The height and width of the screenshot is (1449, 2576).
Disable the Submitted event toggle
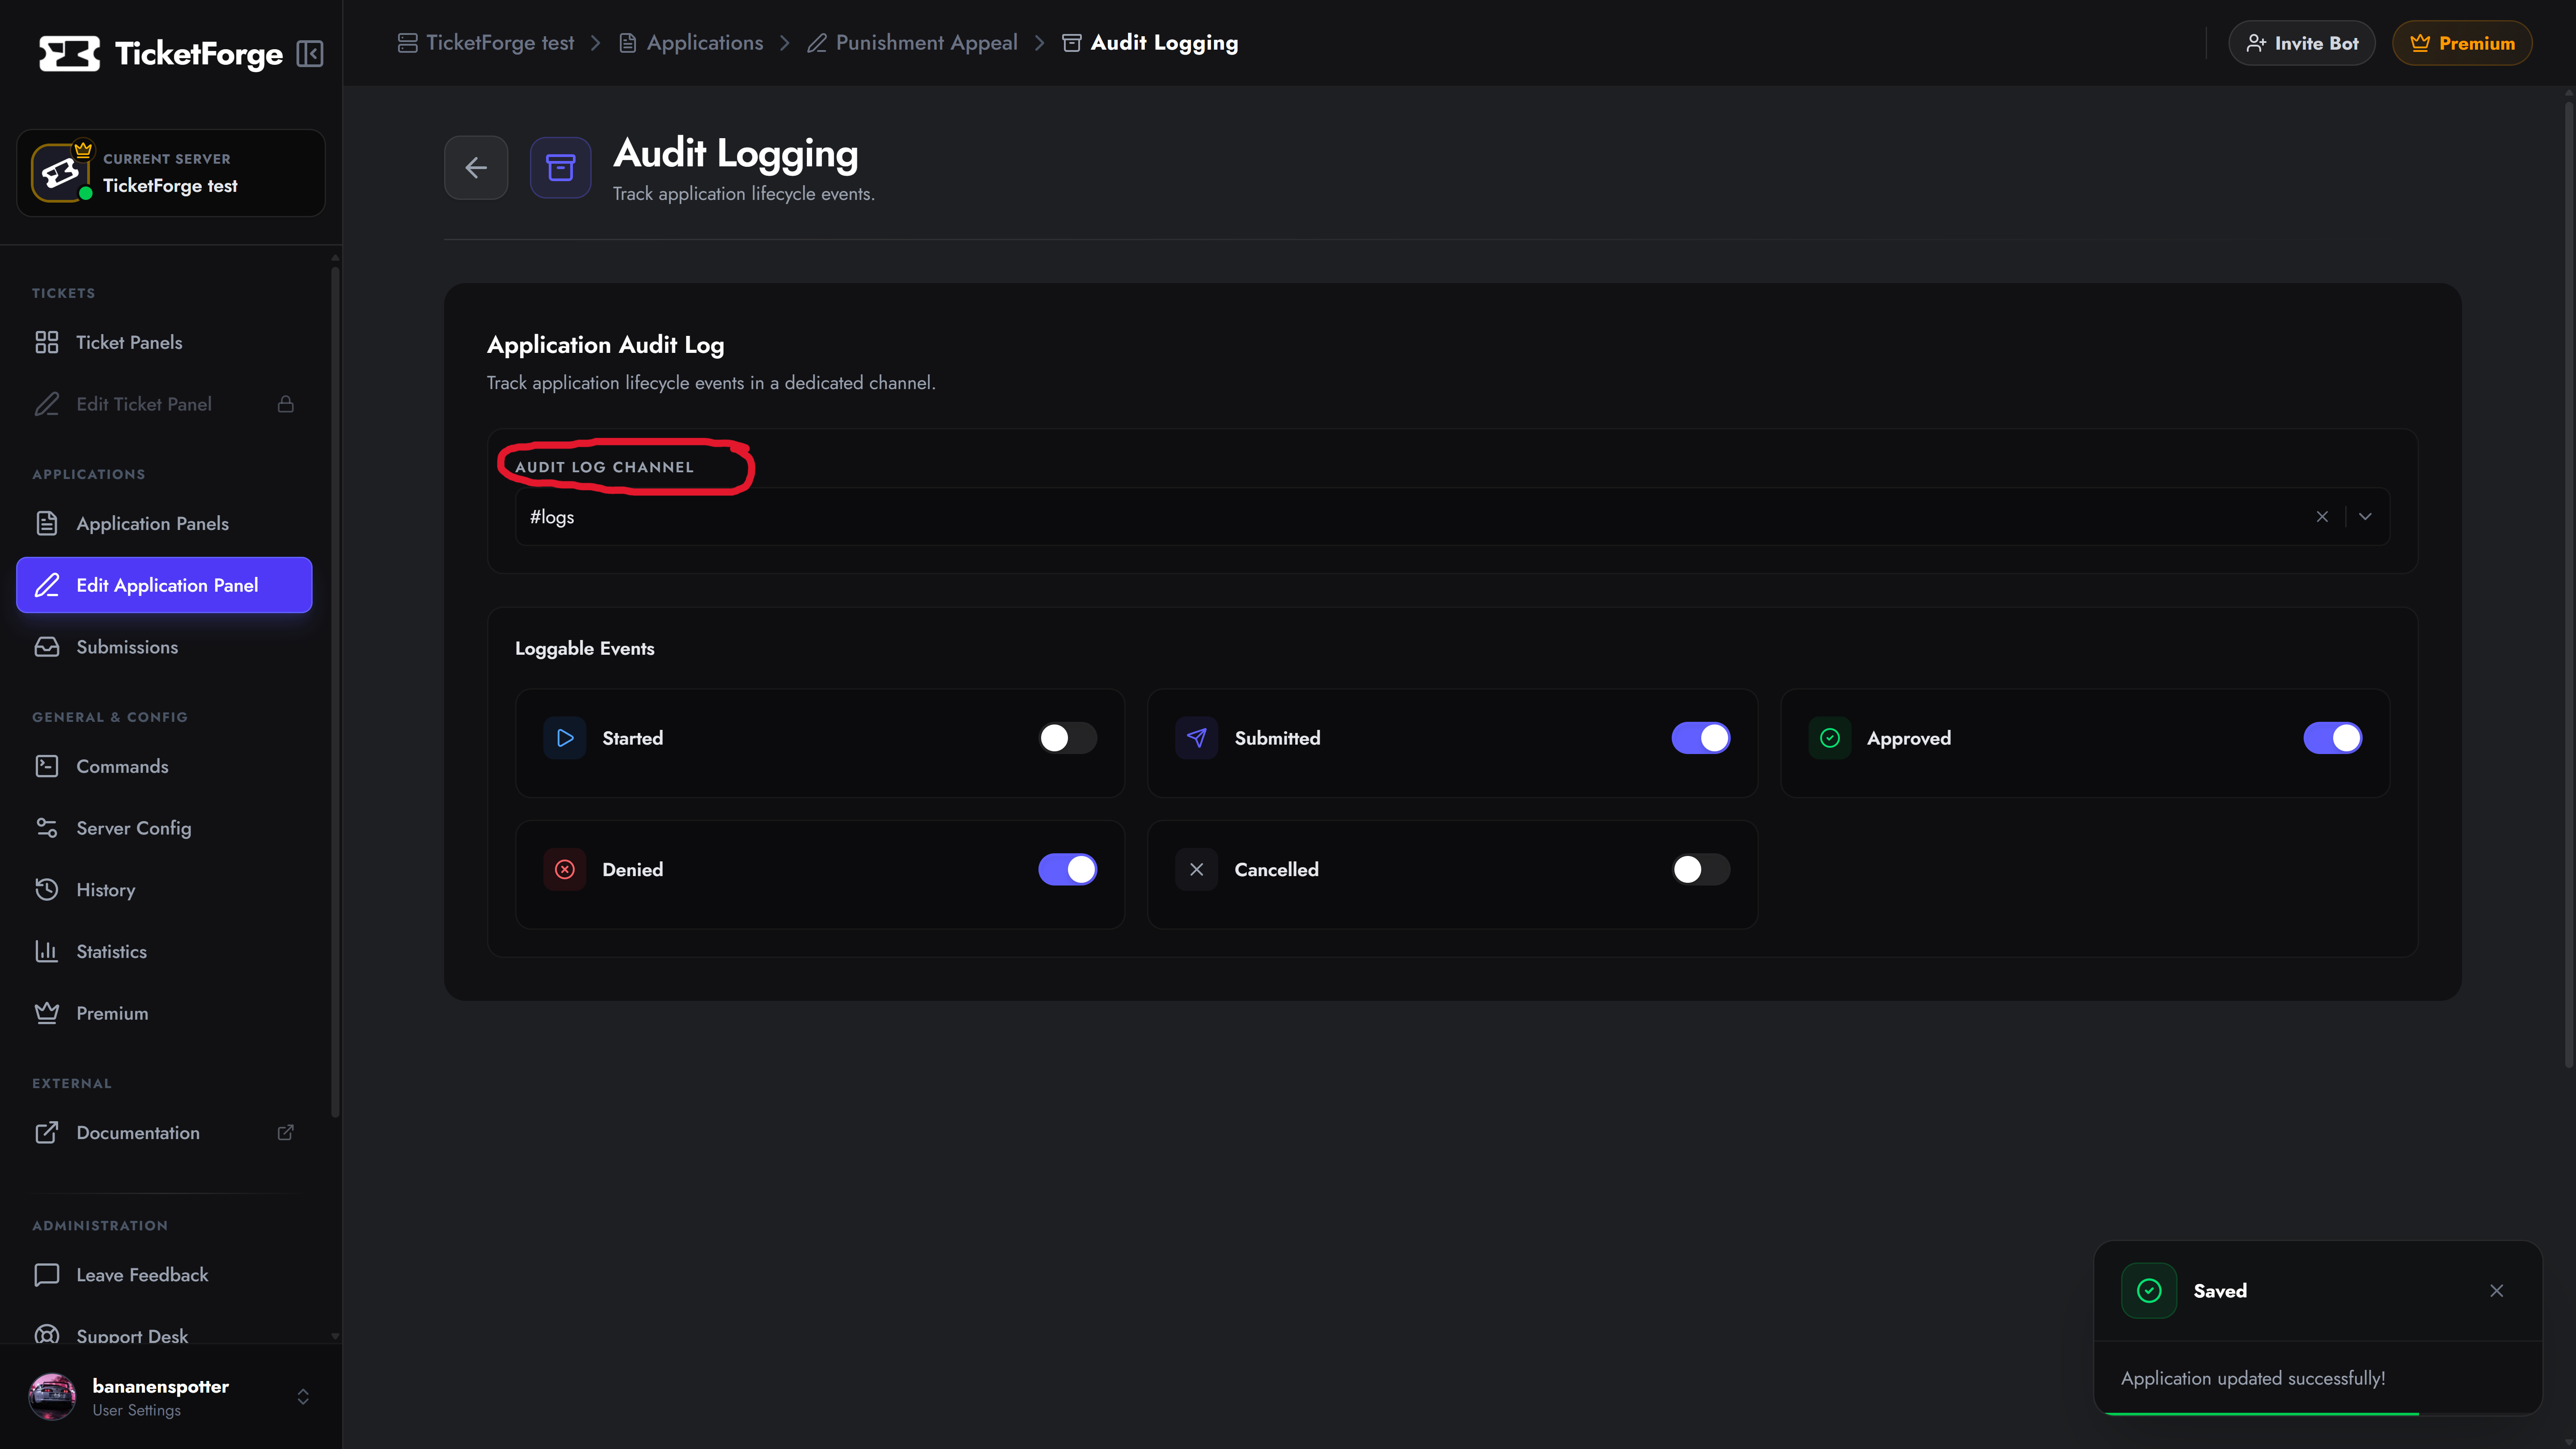click(x=1700, y=738)
